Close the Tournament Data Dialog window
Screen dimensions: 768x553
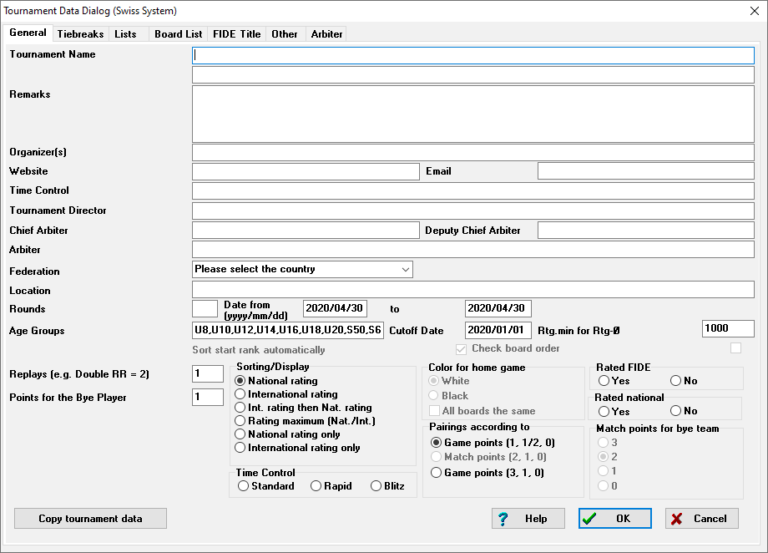click(753, 11)
